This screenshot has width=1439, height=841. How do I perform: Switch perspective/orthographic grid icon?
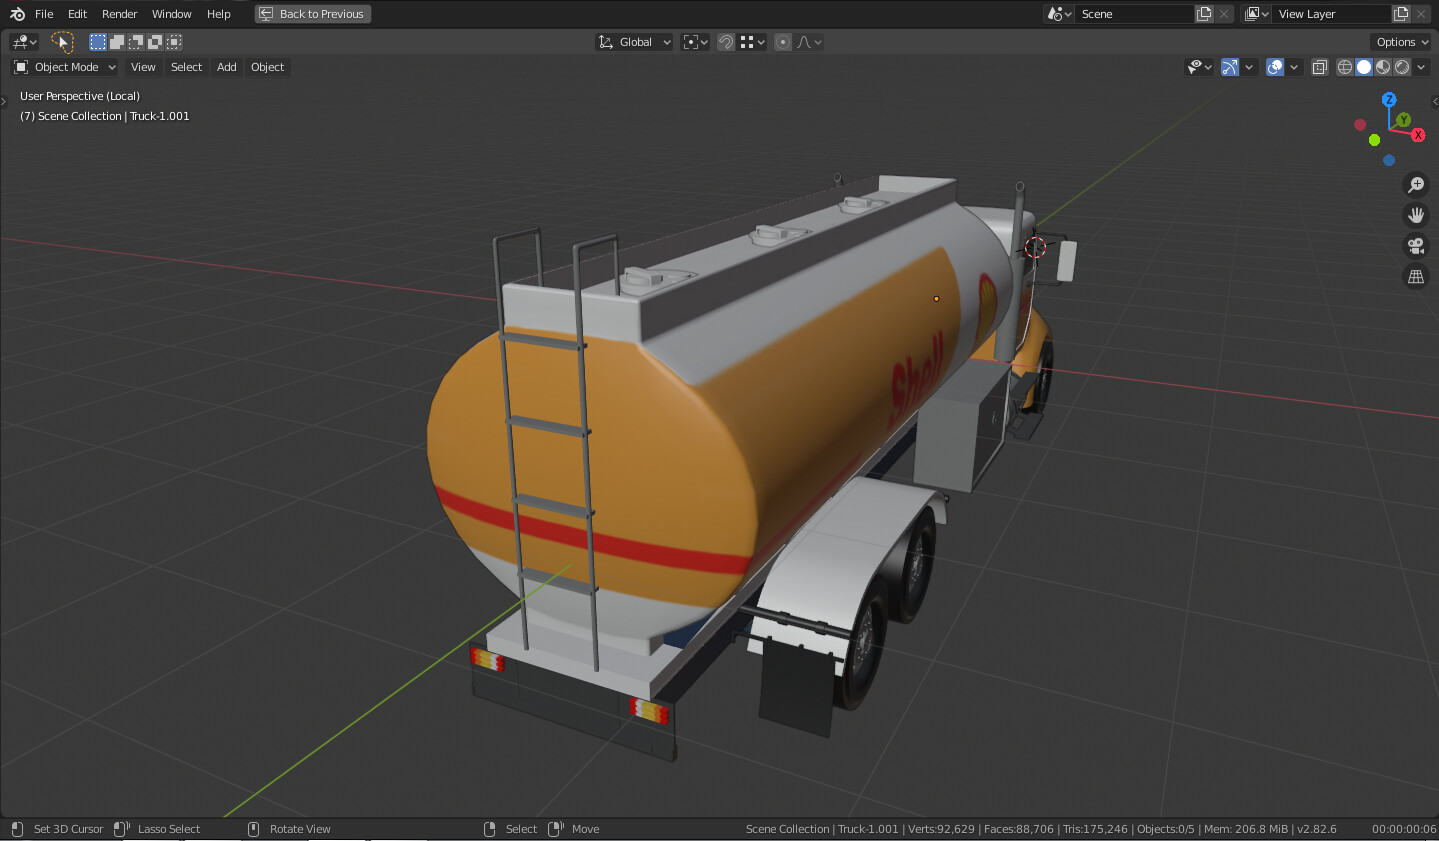[1416, 277]
